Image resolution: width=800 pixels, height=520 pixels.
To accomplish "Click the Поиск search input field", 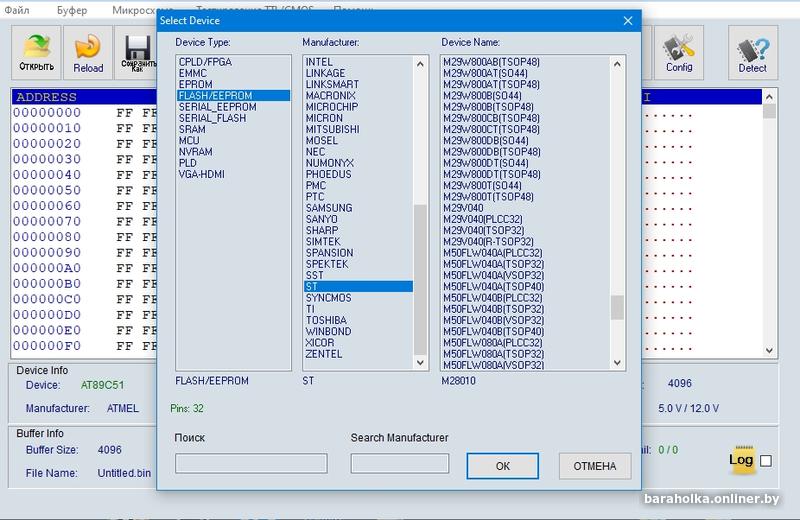I will click(x=251, y=463).
